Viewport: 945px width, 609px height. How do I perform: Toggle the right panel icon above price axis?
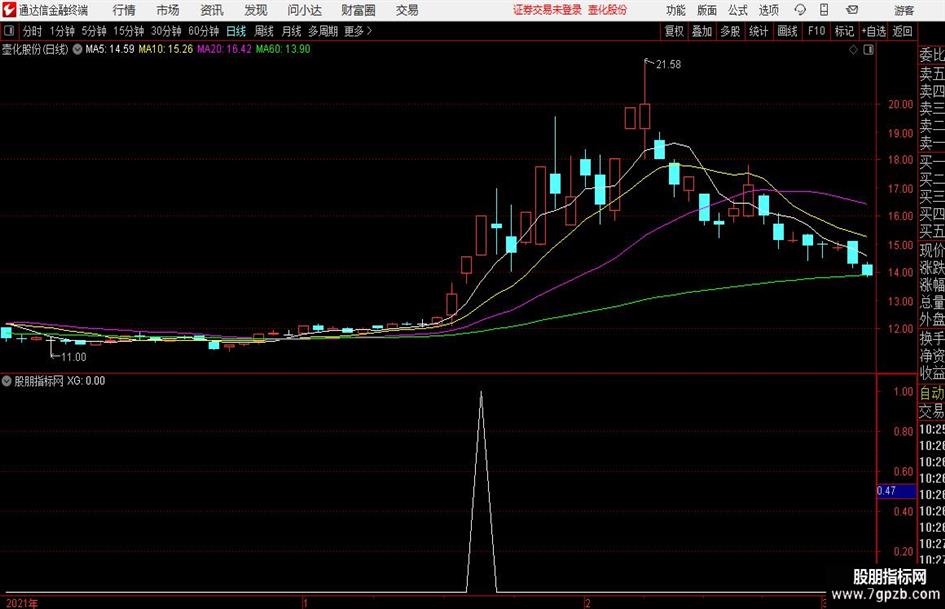click(868, 50)
